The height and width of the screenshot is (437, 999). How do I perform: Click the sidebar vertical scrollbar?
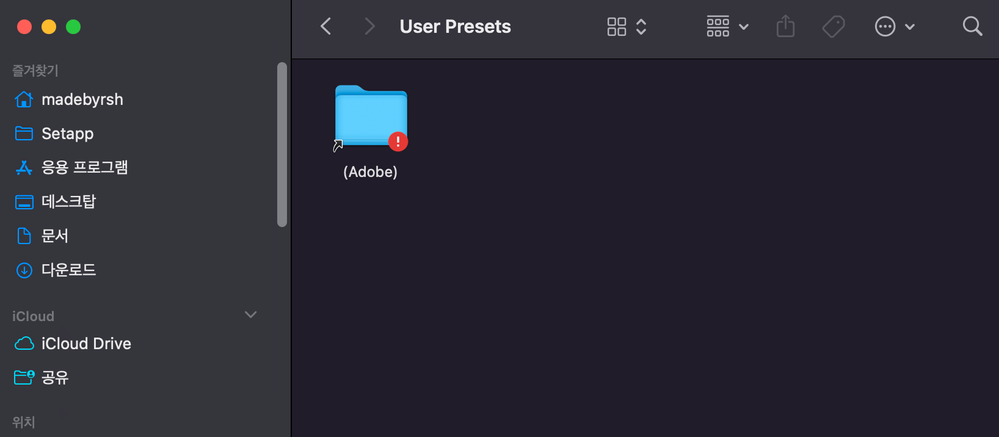tap(282, 144)
